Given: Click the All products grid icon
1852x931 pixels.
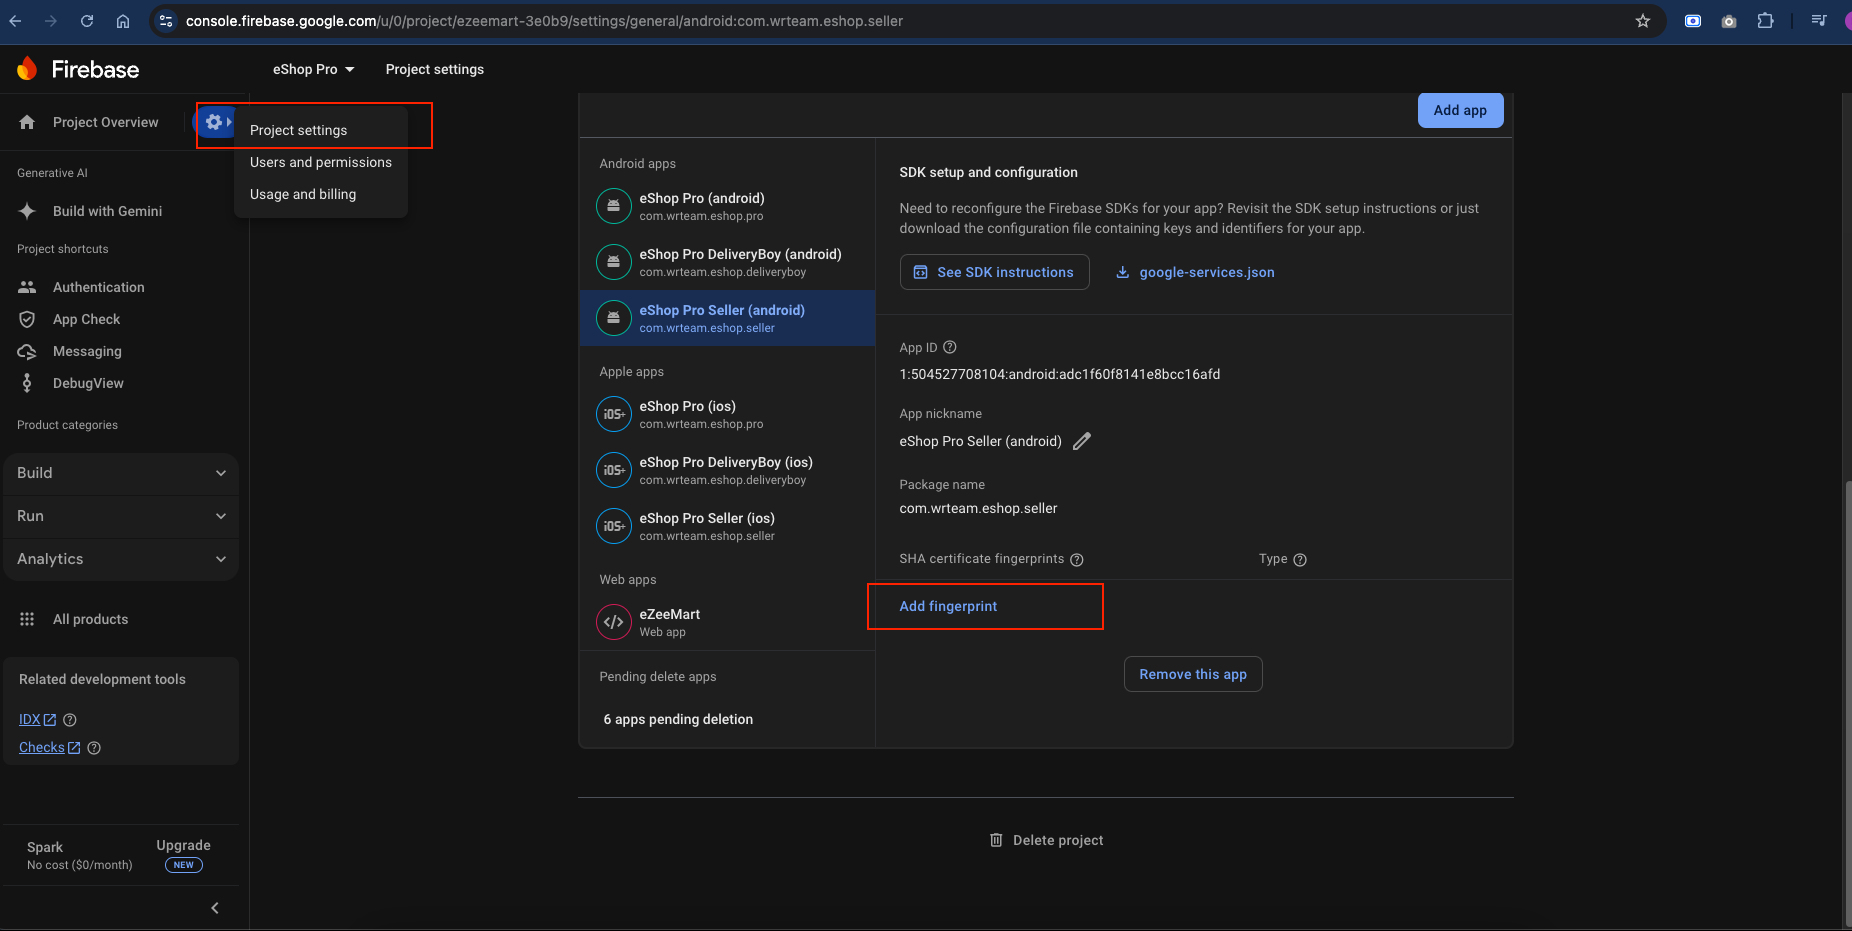Looking at the screenshot, I should (27, 619).
